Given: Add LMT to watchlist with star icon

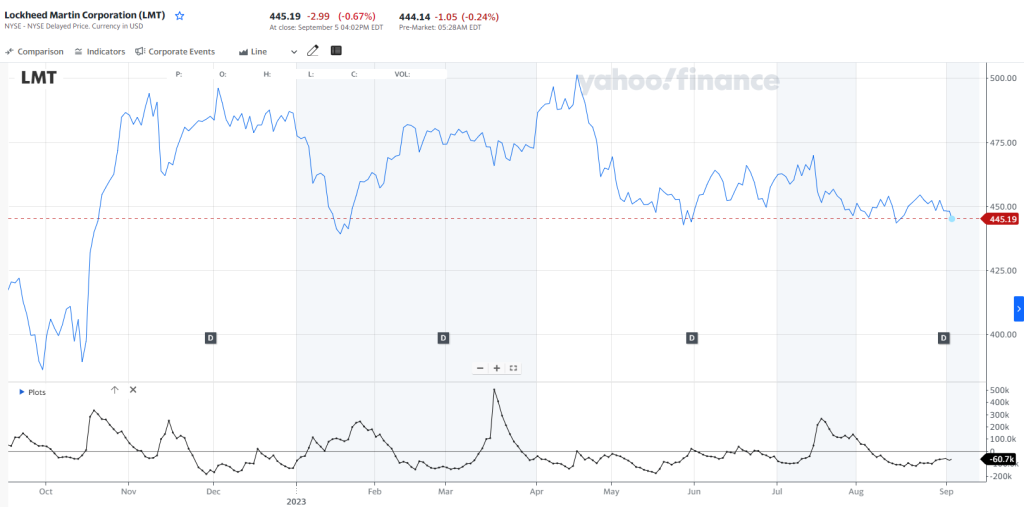Looking at the screenshot, I should click(179, 17).
